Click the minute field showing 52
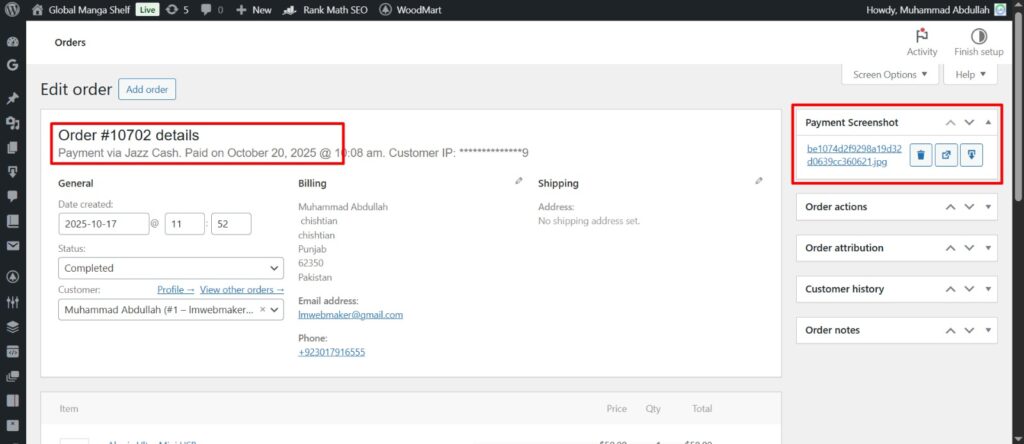The height and width of the screenshot is (444, 1024). [231, 224]
